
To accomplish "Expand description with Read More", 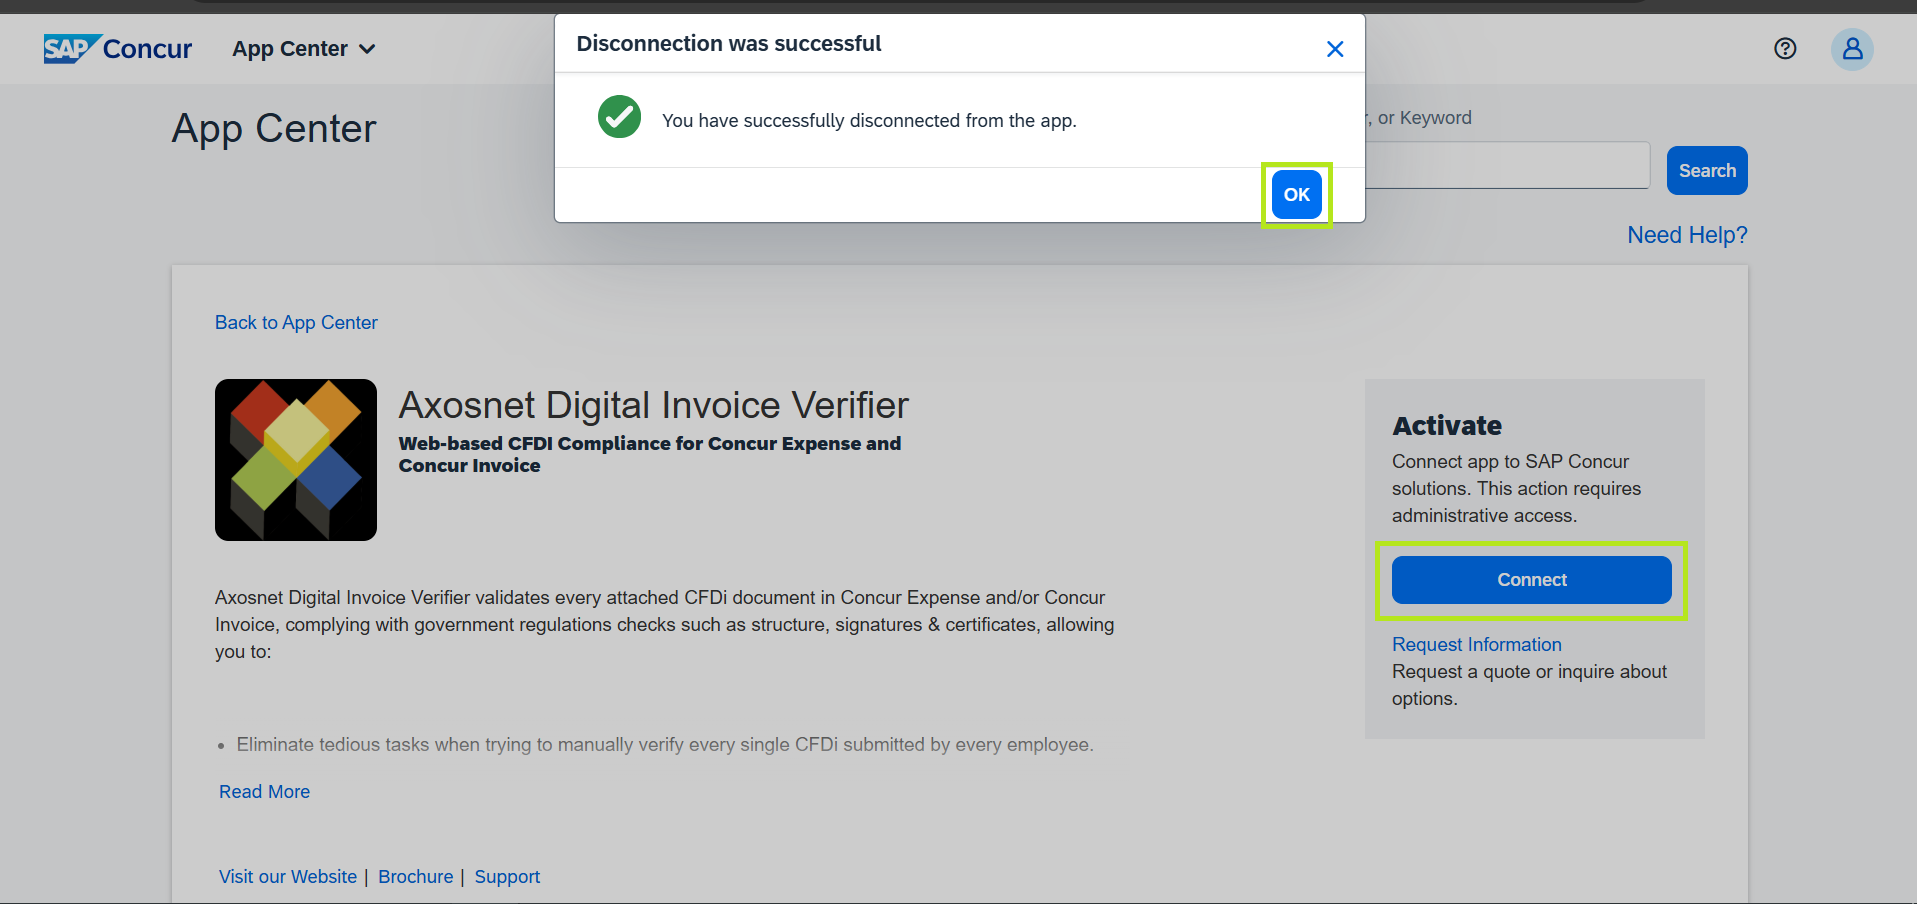I will pyautogui.click(x=264, y=792).
